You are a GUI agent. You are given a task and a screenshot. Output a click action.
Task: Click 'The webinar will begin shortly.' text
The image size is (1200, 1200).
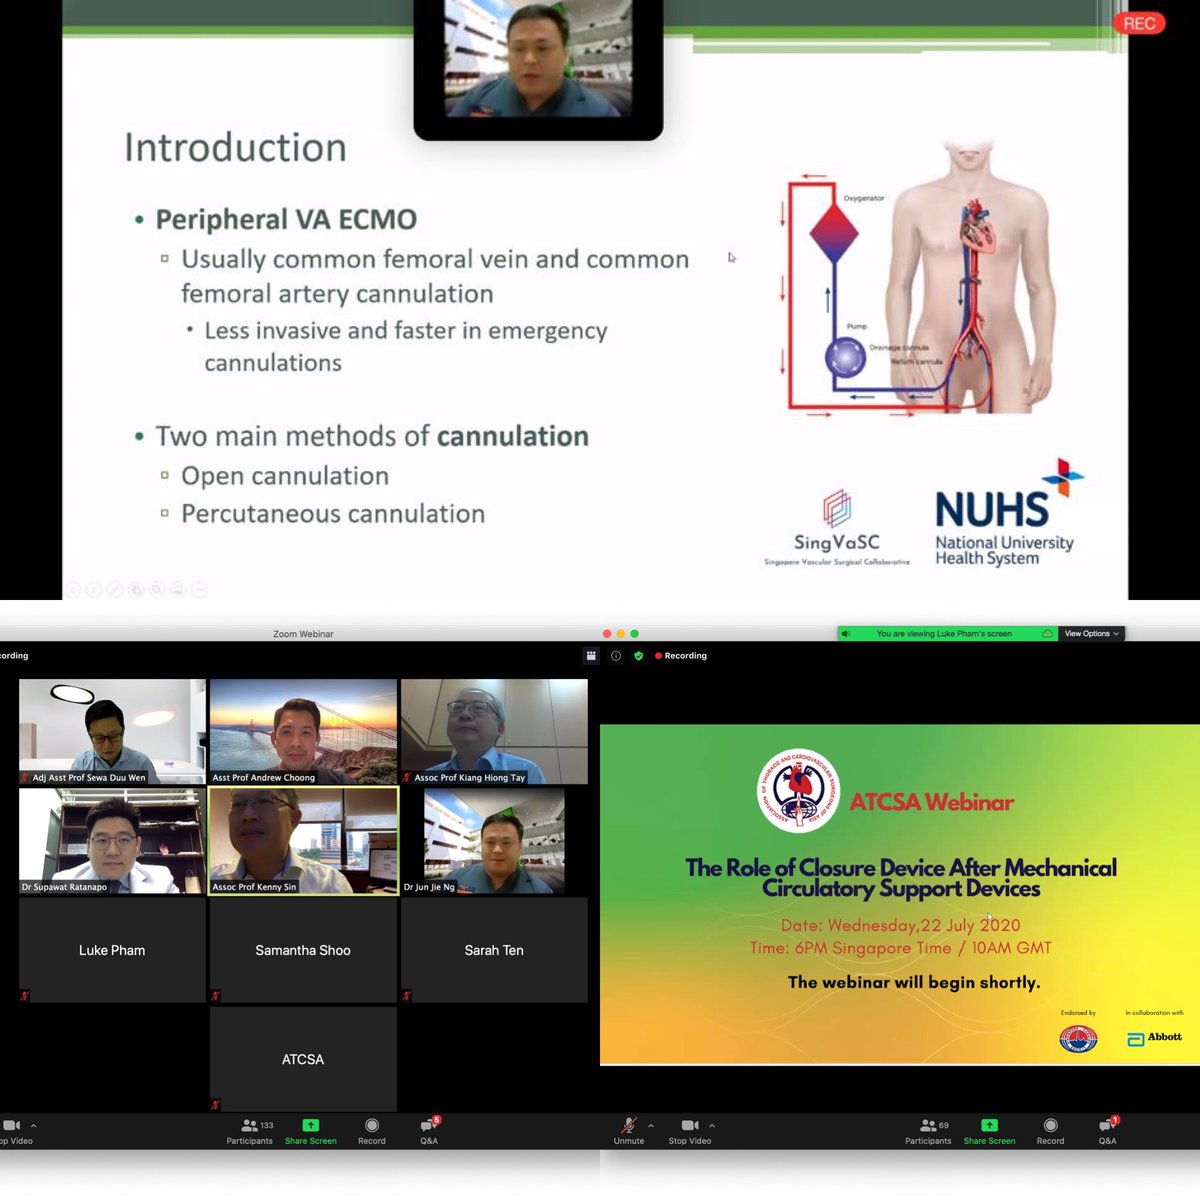tap(914, 982)
